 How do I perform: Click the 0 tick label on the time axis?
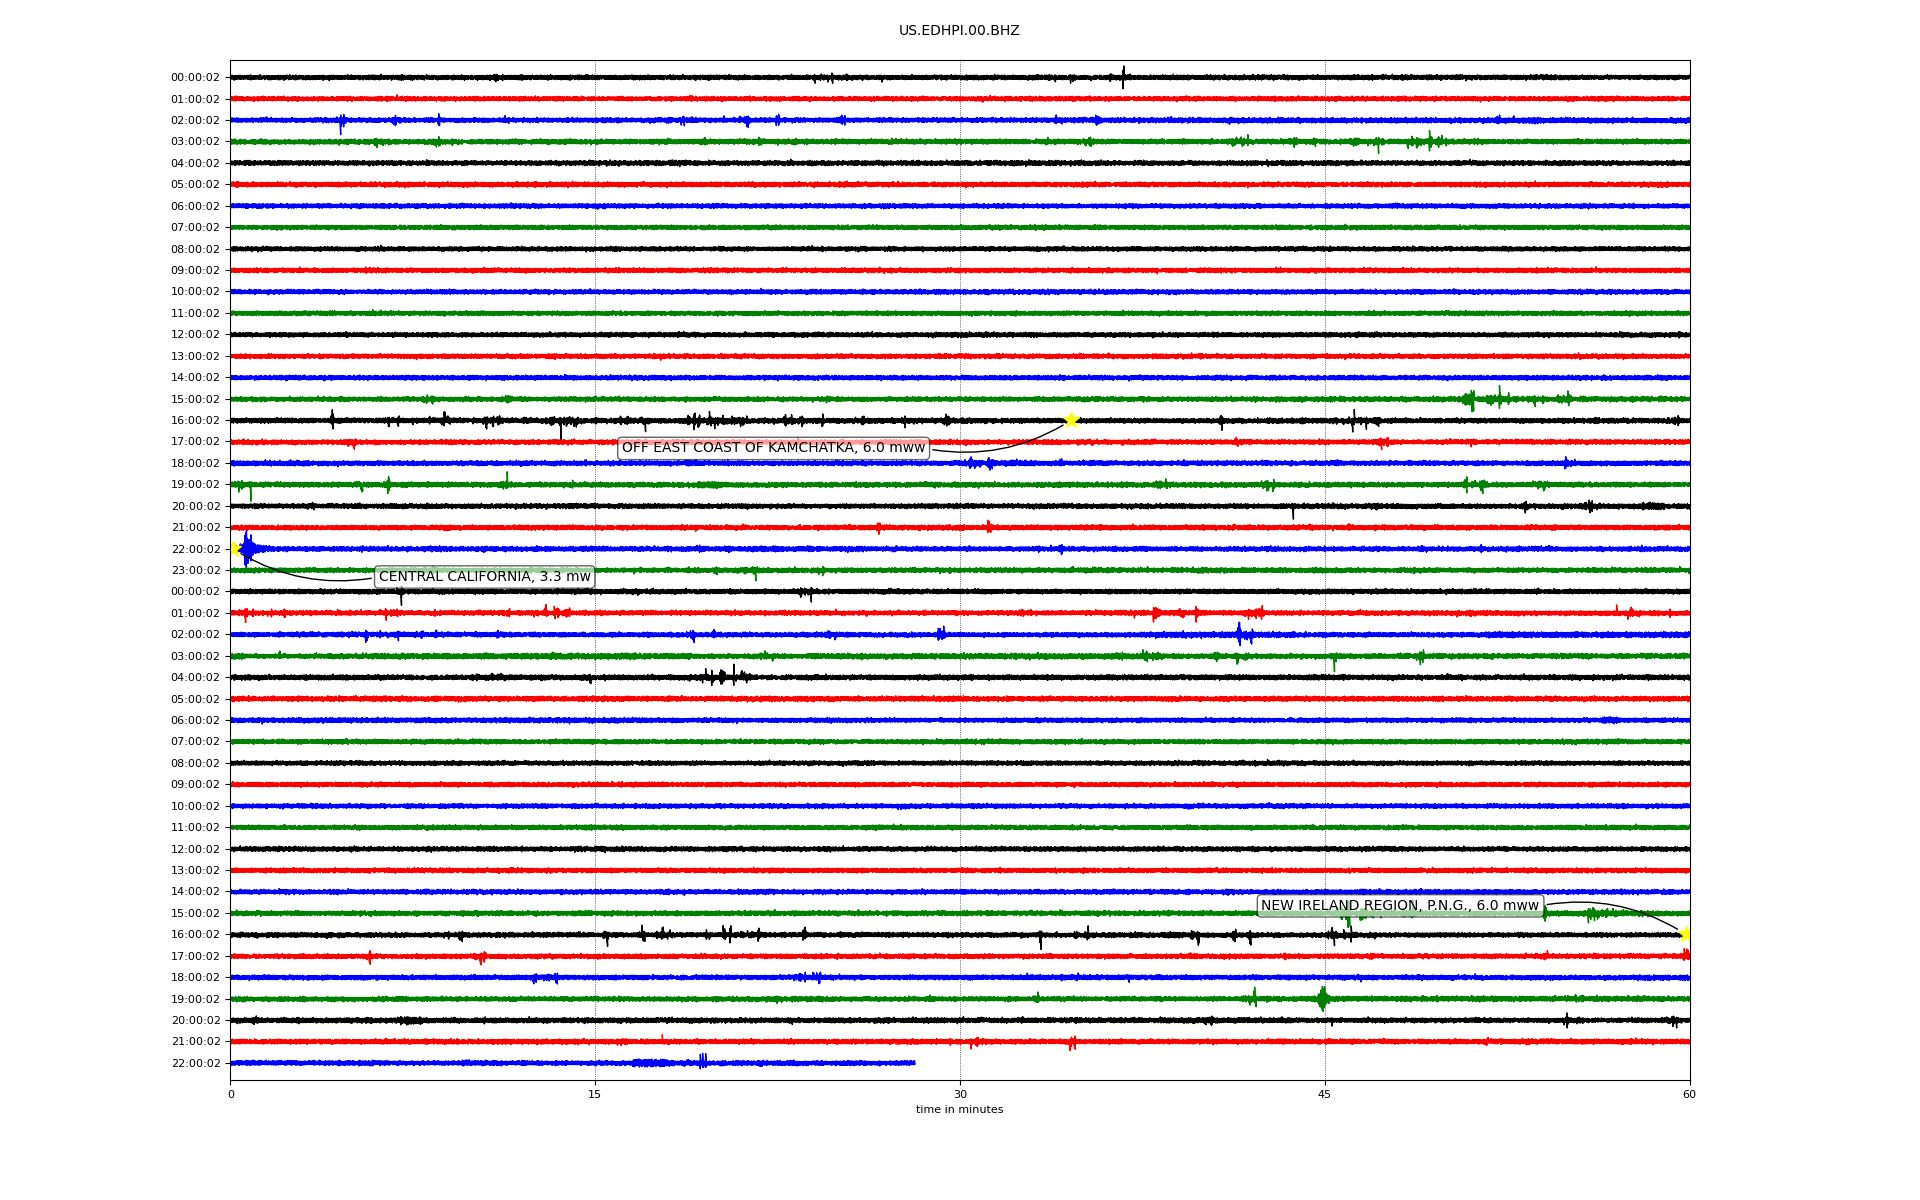coord(231,1094)
